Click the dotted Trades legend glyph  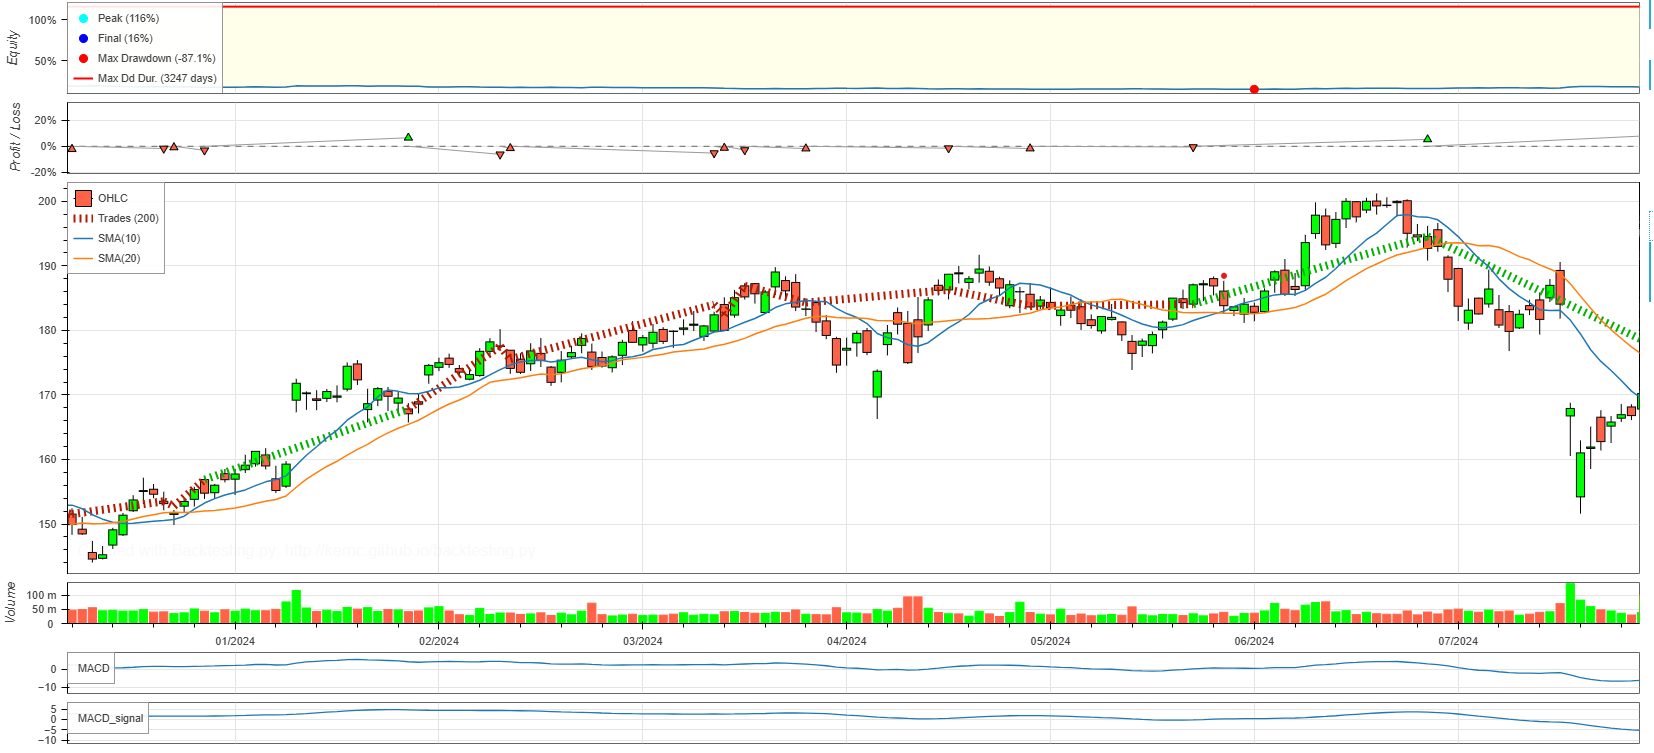pos(83,218)
